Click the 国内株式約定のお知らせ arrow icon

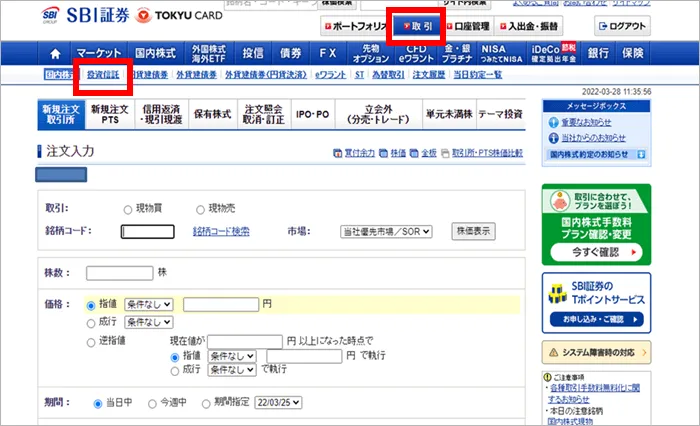pyautogui.click(x=641, y=155)
